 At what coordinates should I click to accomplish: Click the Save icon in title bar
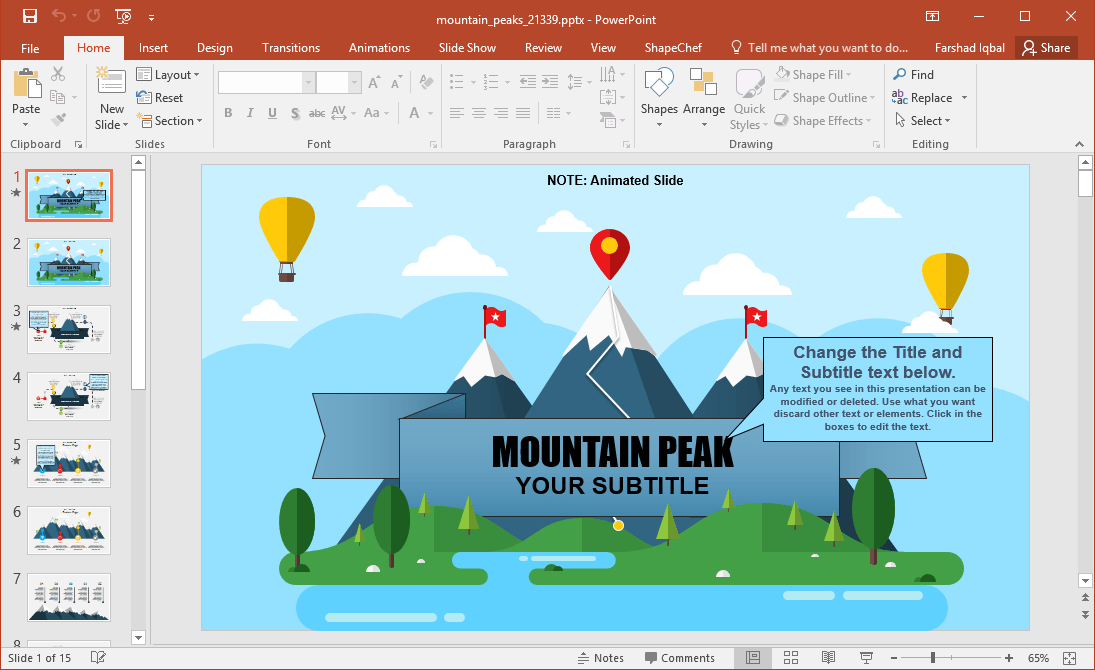point(29,16)
